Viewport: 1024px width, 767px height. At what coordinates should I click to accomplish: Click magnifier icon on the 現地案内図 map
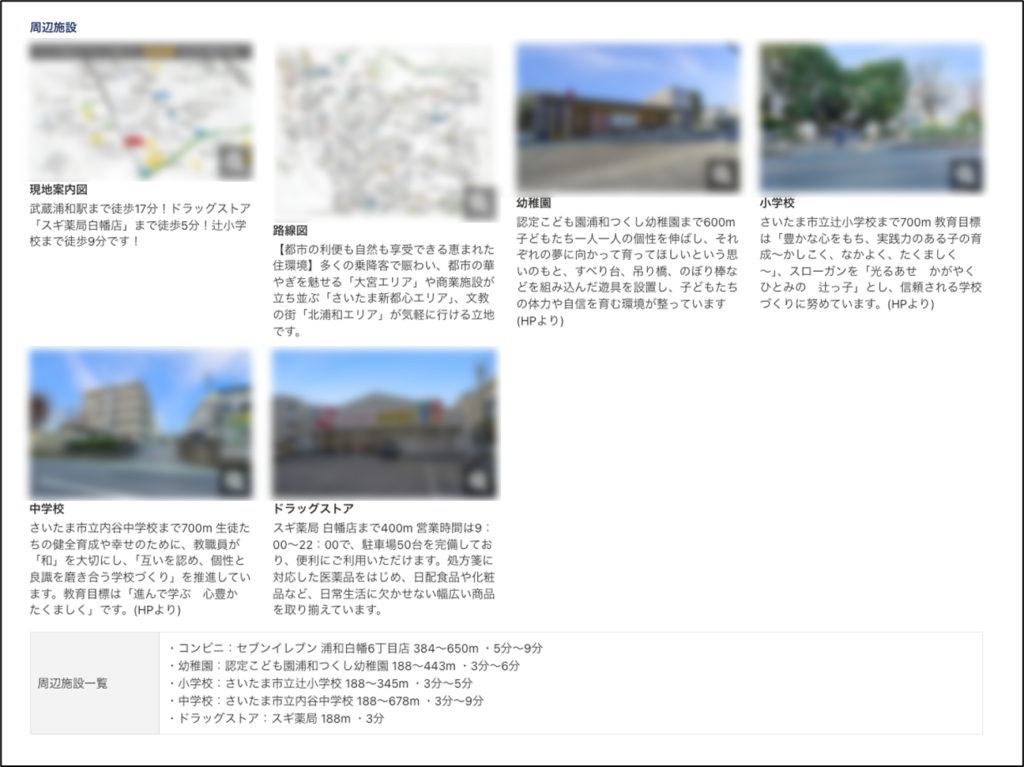pos(233,160)
